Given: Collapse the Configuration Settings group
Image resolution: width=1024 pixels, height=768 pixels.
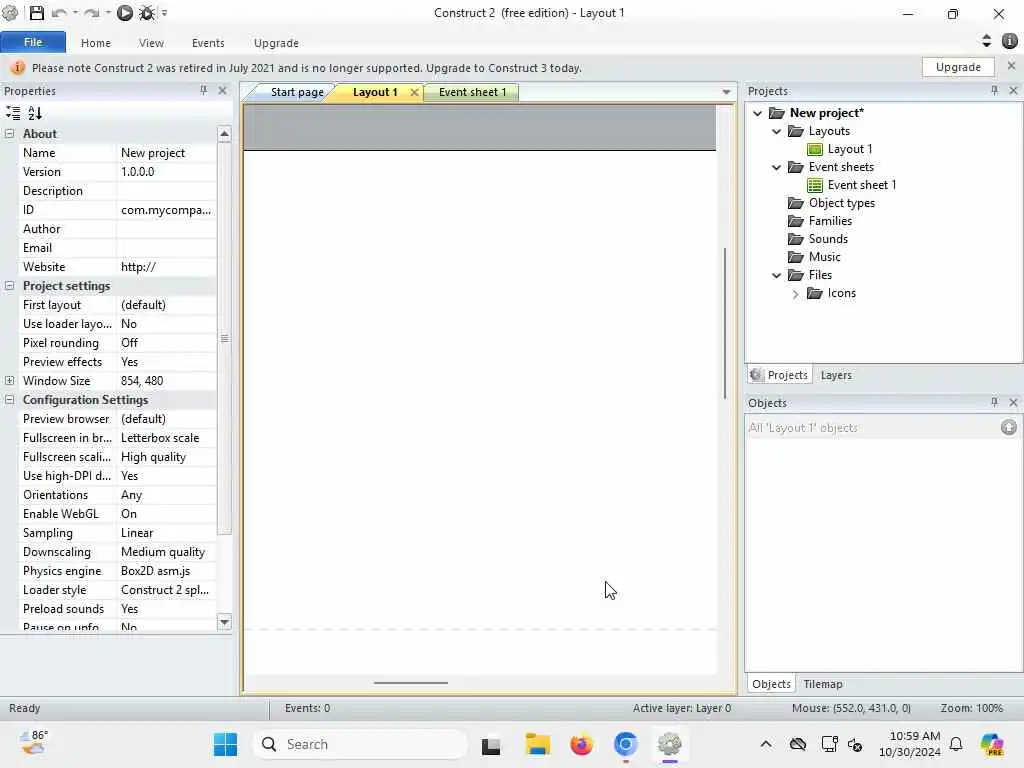Looking at the screenshot, I should coord(10,400).
